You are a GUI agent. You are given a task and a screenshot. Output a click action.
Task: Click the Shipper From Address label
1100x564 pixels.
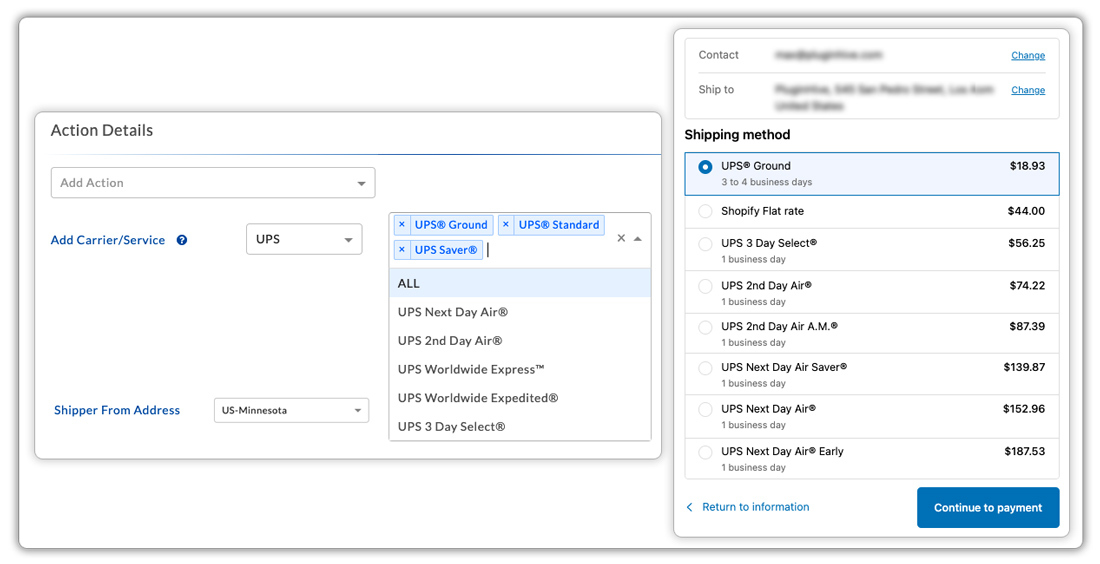tap(117, 410)
